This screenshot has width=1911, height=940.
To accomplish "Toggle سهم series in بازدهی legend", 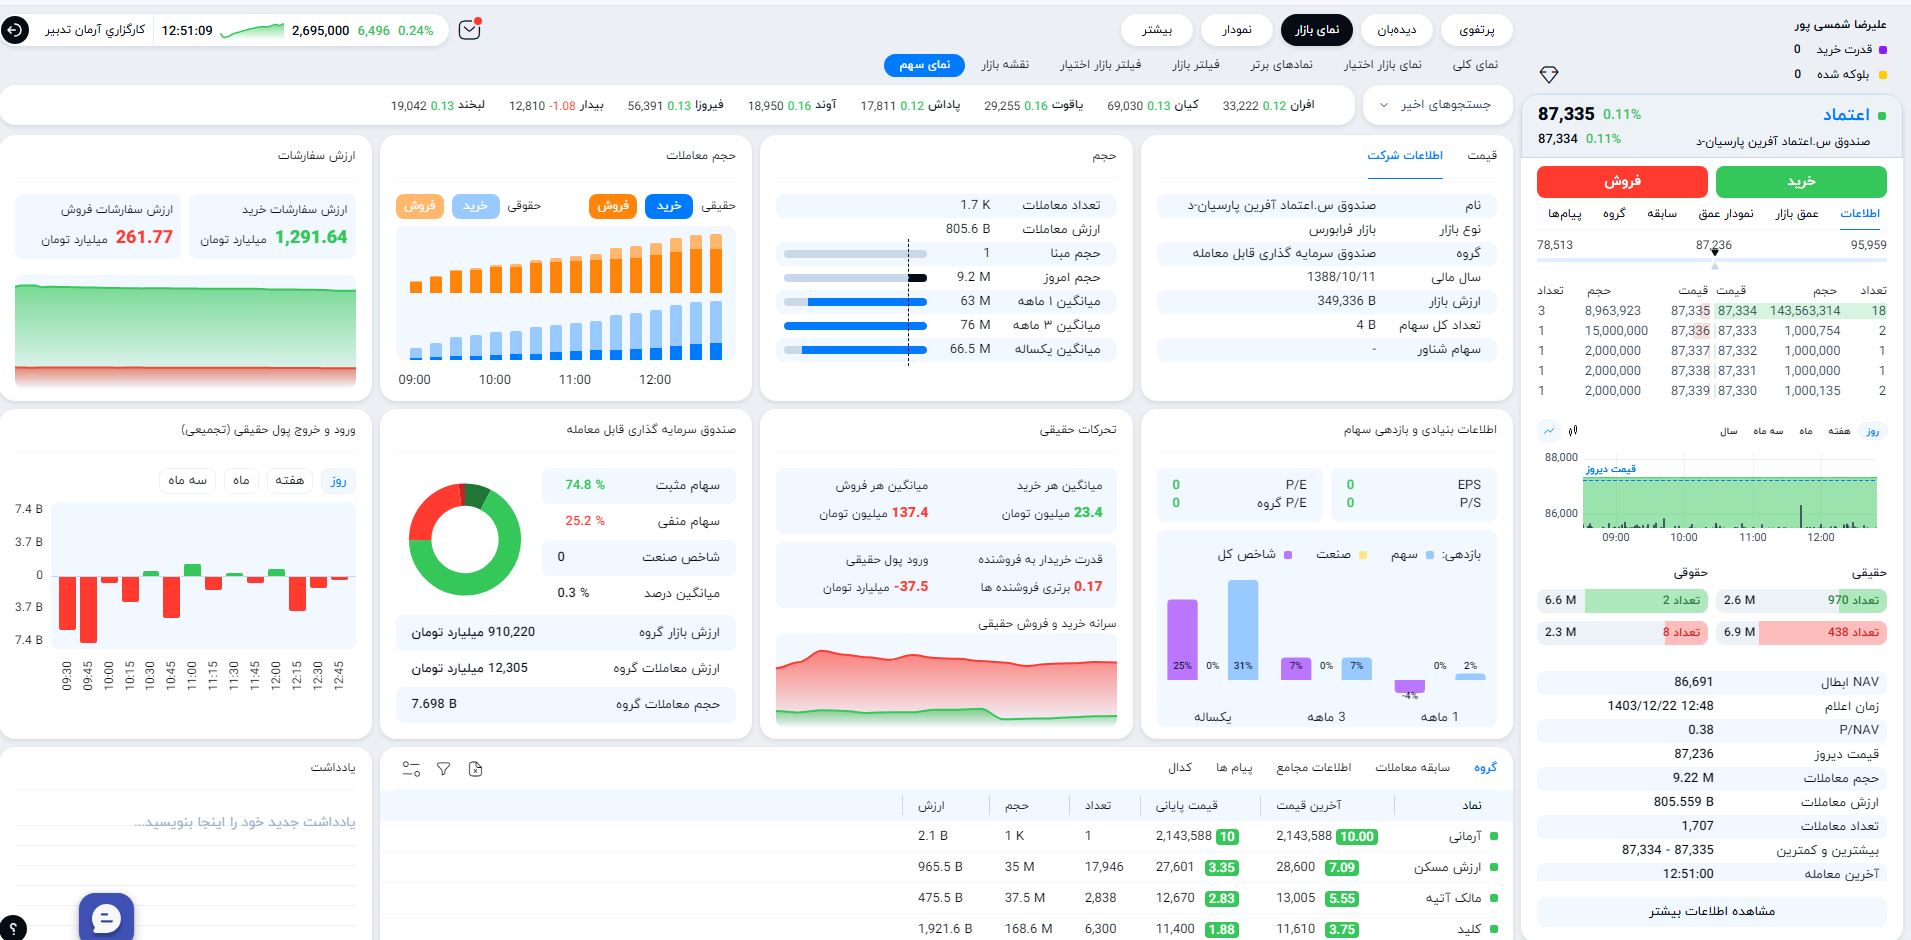I will pyautogui.click(x=1412, y=554).
